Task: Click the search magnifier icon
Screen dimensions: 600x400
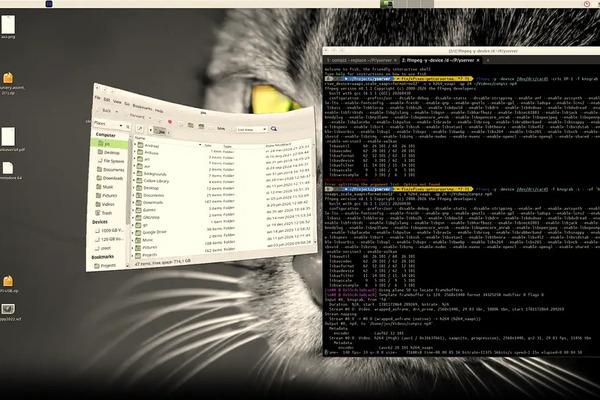Action: 274,129
